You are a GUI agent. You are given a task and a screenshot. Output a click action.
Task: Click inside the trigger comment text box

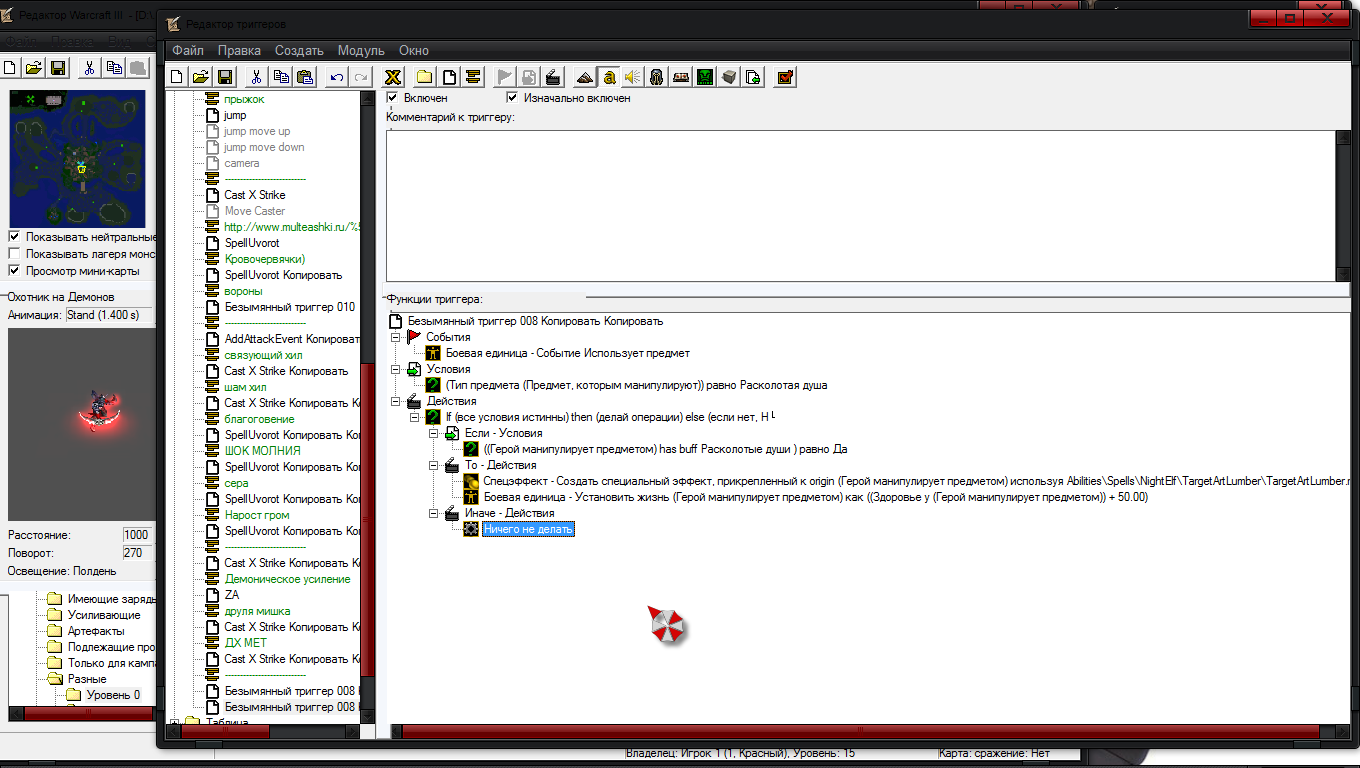[x=860, y=206]
